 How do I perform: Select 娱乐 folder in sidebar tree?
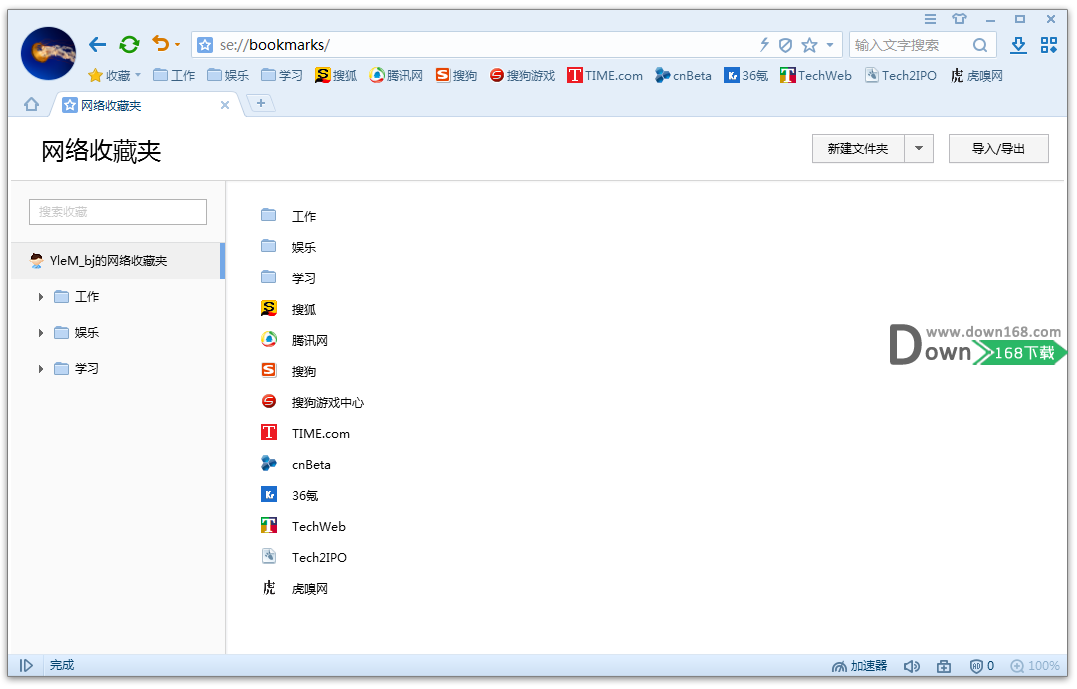point(77,333)
